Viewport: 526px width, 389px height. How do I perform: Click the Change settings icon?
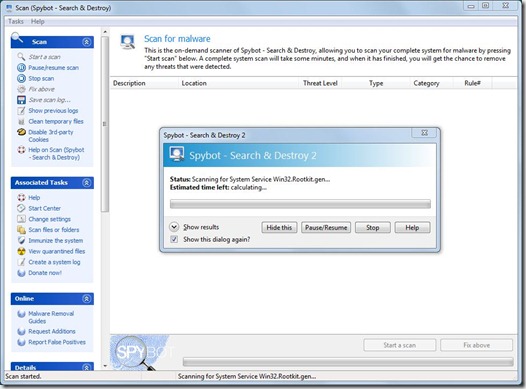click(x=21, y=219)
